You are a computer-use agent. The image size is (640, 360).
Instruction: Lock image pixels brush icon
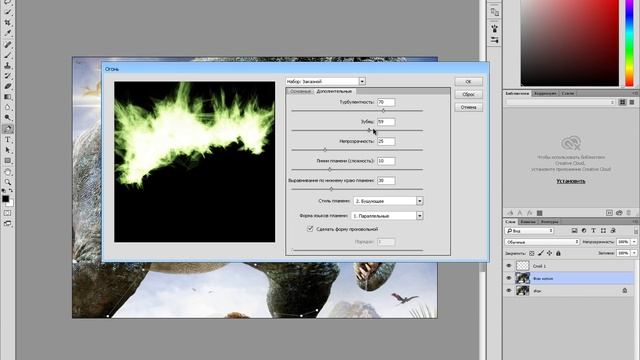[540, 253]
